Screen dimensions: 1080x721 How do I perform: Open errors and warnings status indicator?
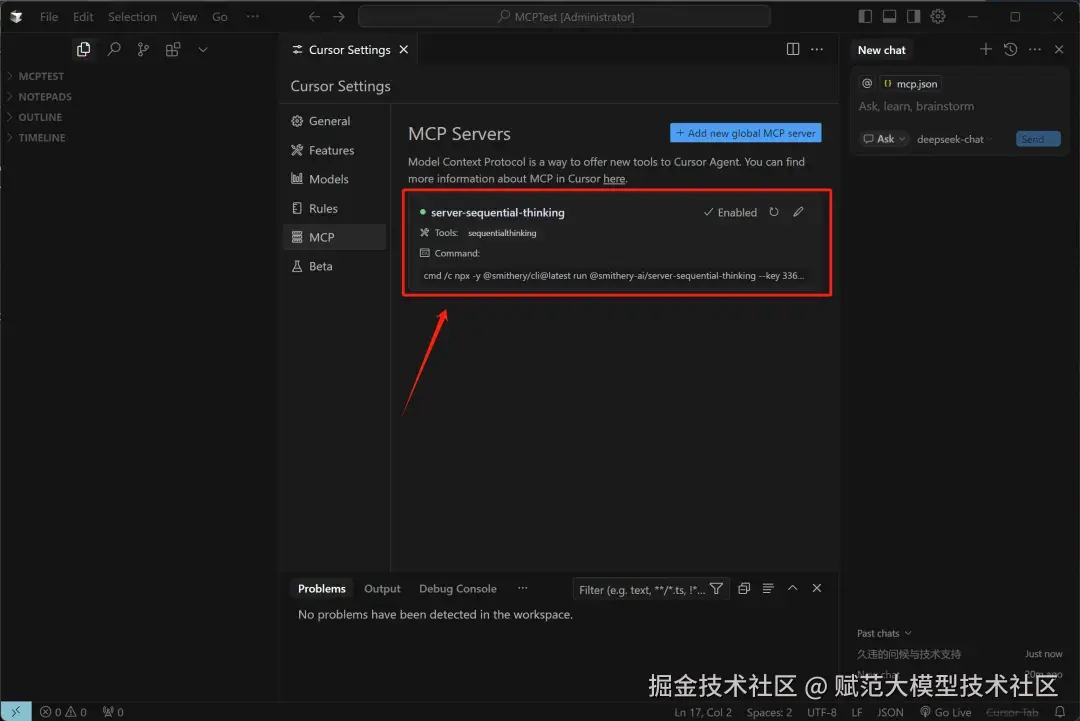[63, 712]
